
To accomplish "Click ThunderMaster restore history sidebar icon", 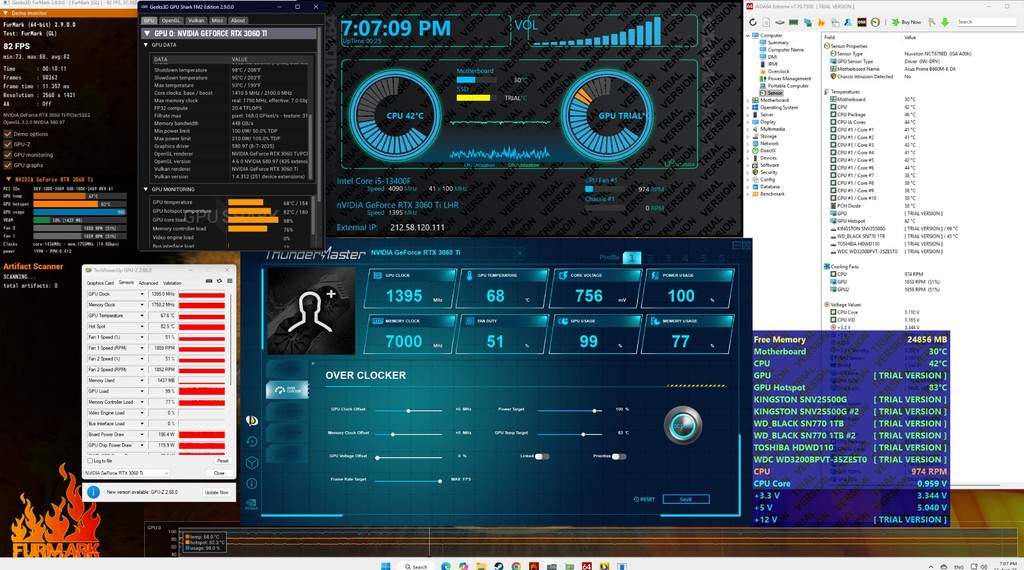I will pyautogui.click(x=252, y=441).
